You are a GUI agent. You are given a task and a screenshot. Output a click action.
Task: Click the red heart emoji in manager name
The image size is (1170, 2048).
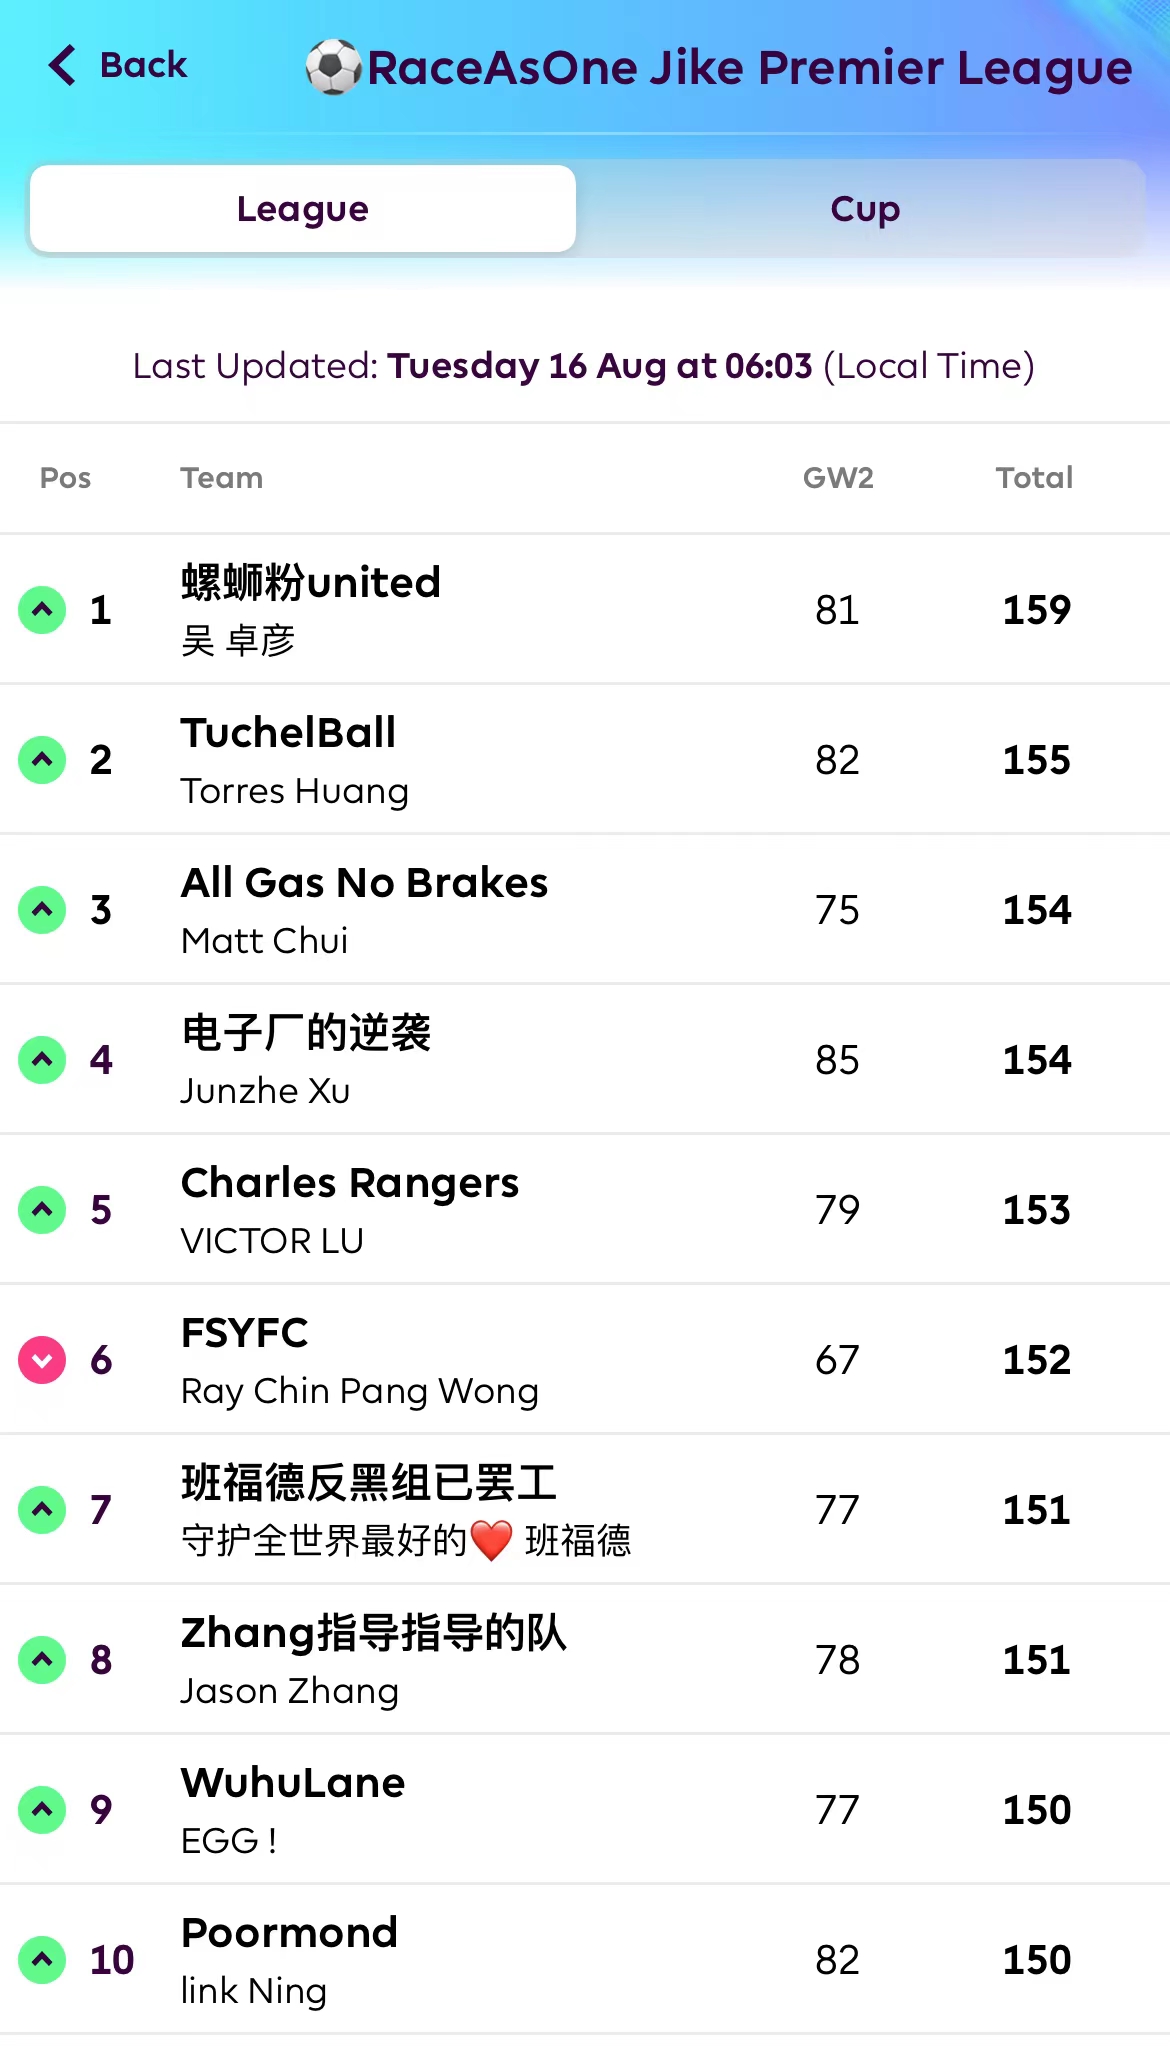(x=491, y=1541)
